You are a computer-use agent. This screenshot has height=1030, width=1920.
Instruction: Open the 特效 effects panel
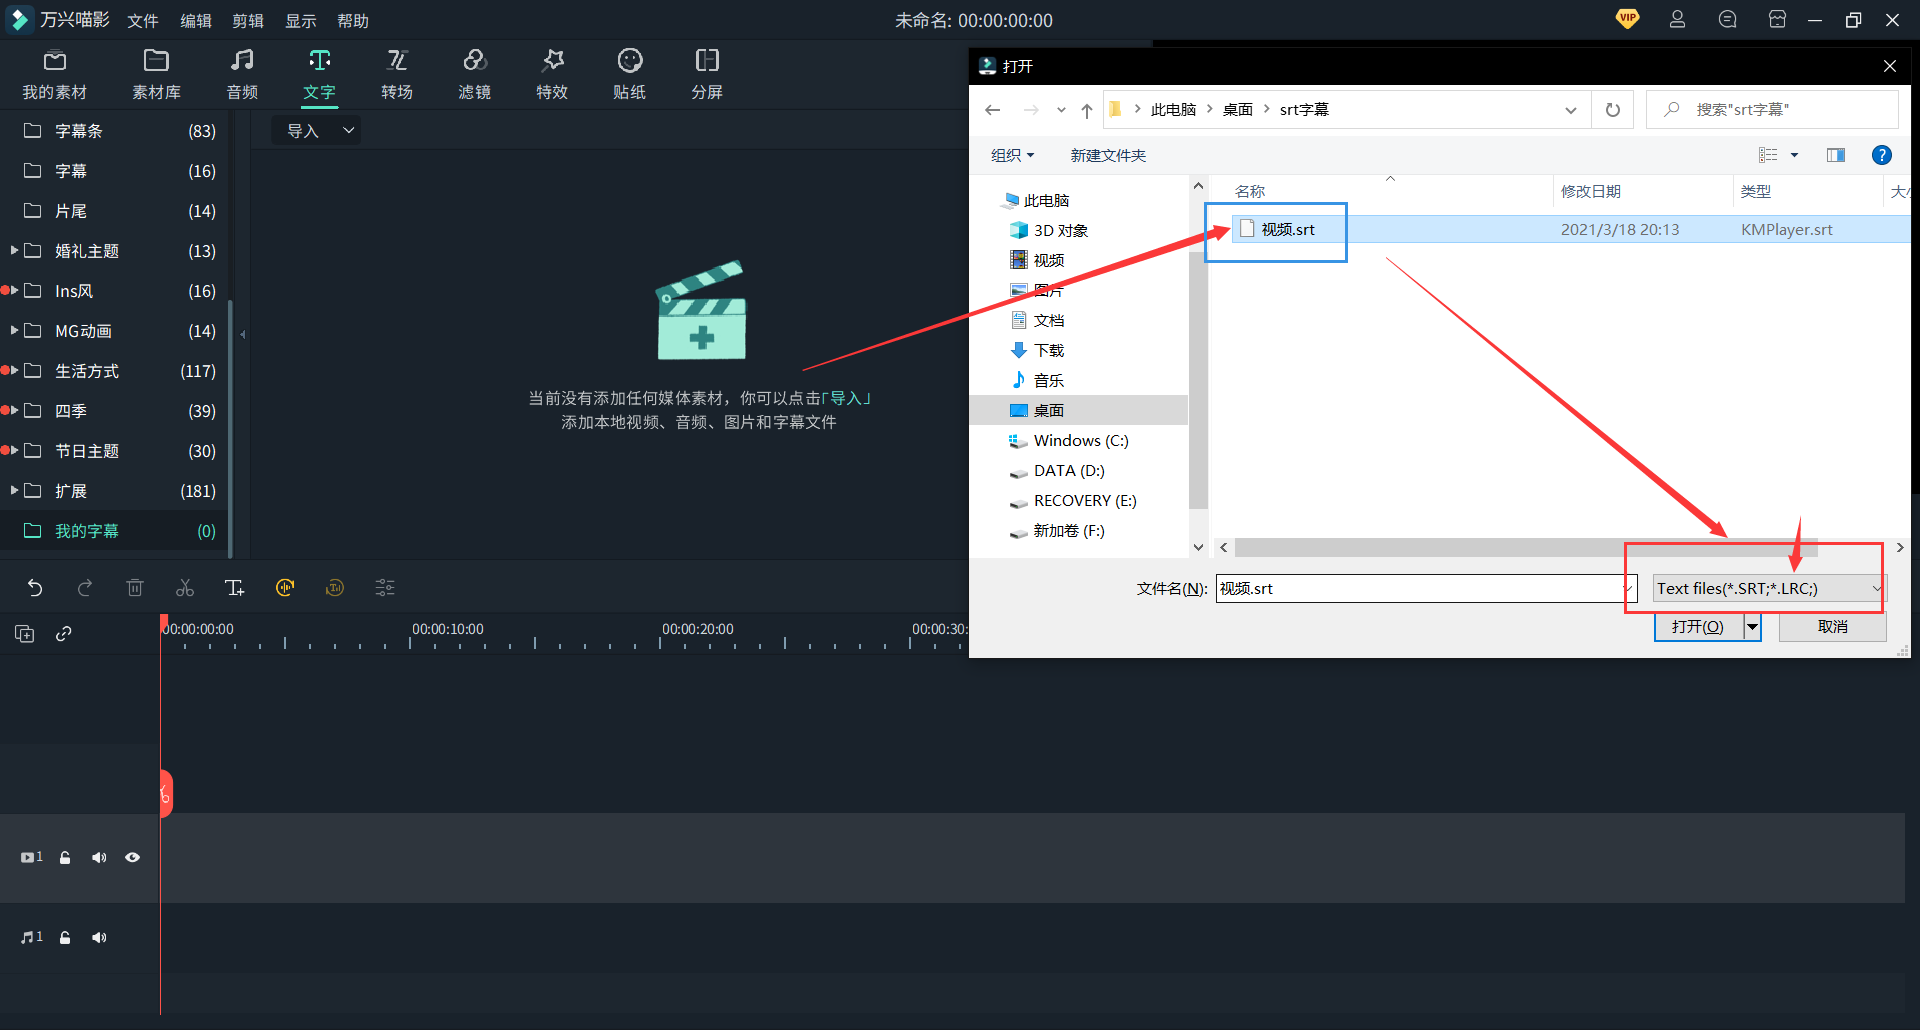552,74
